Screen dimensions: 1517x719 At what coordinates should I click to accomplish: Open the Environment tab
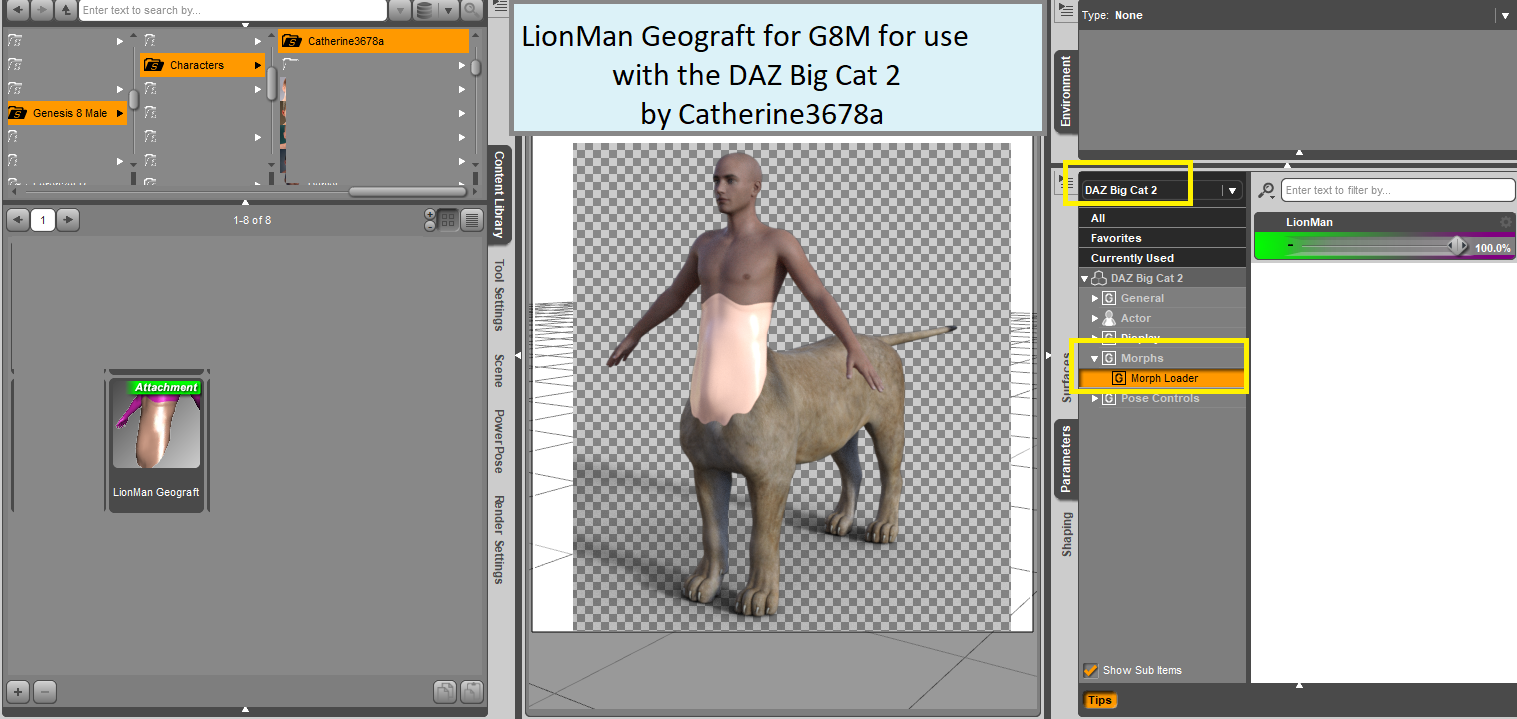1066,91
